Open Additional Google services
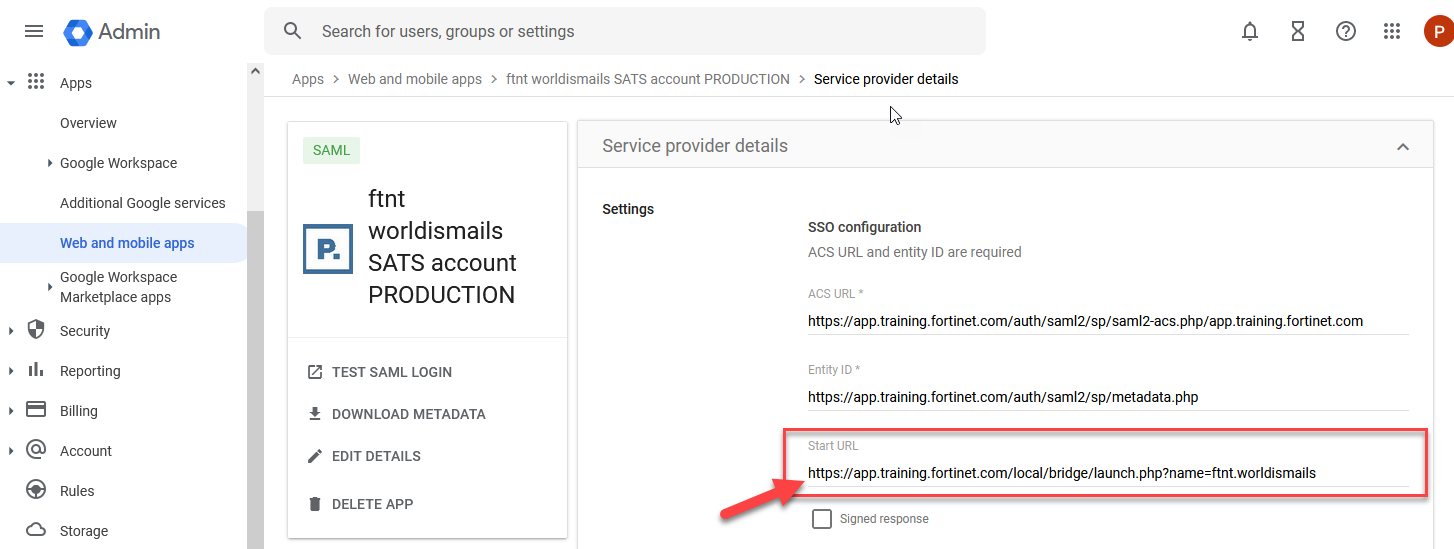This screenshot has width=1454, height=549. click(143, 203)
